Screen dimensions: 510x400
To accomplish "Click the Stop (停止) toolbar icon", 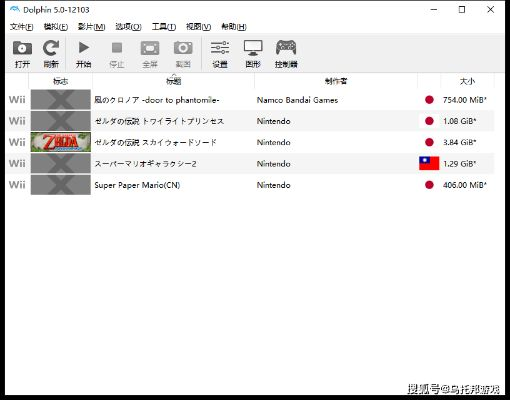I will point(117,53).
